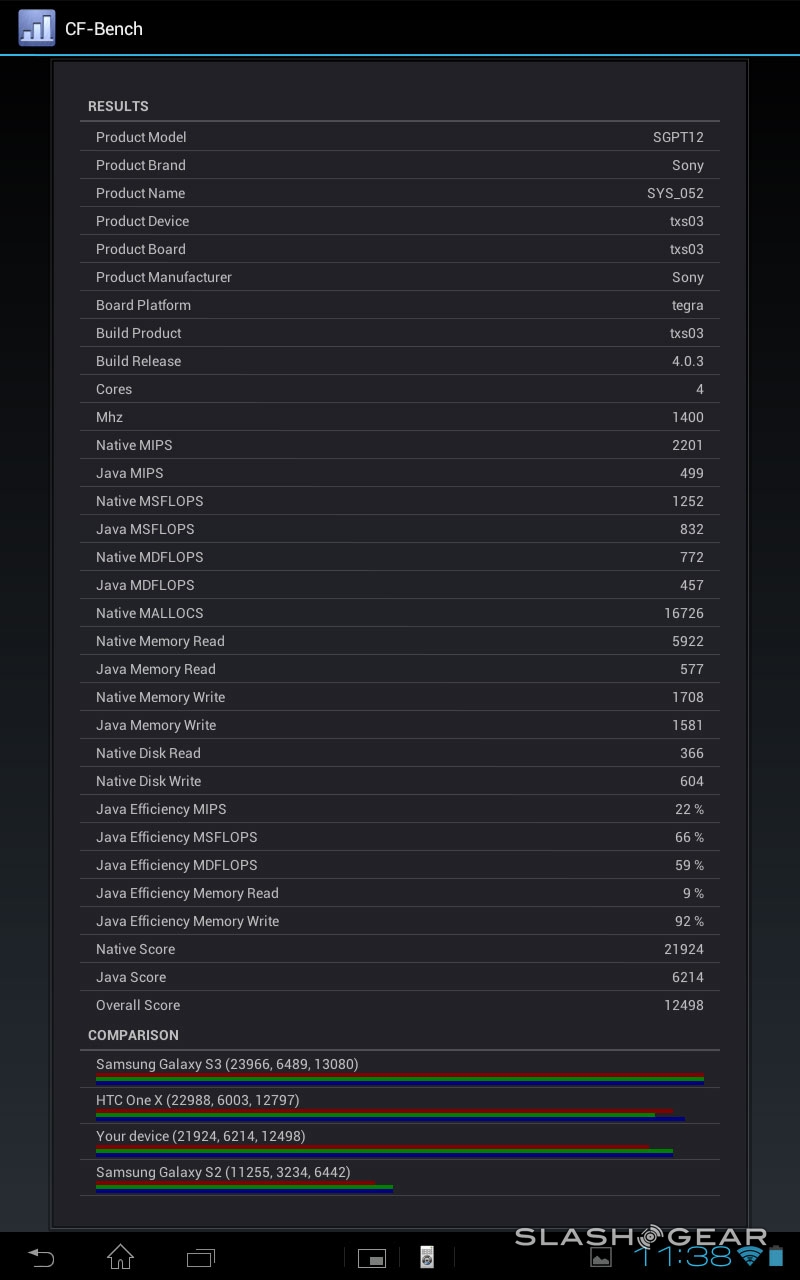Select the Product Model row
Image resolution: width=800 pixels, height=1280 pixels.
pyautogui.click(x=400, y=137)
